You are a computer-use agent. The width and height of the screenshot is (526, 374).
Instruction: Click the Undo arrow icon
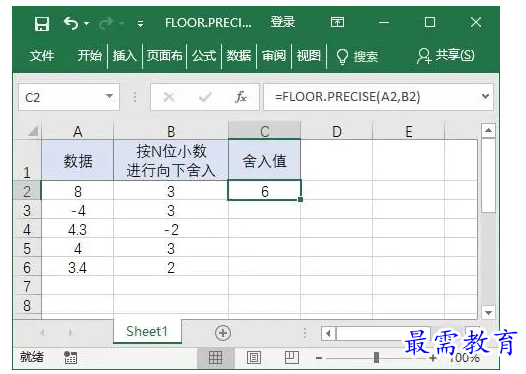(x=71, y=23)
